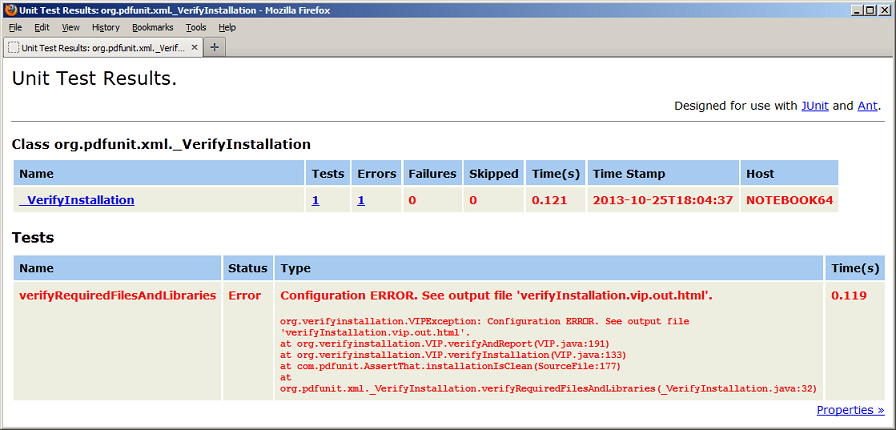Open the File menu

[x=15, y=27]
